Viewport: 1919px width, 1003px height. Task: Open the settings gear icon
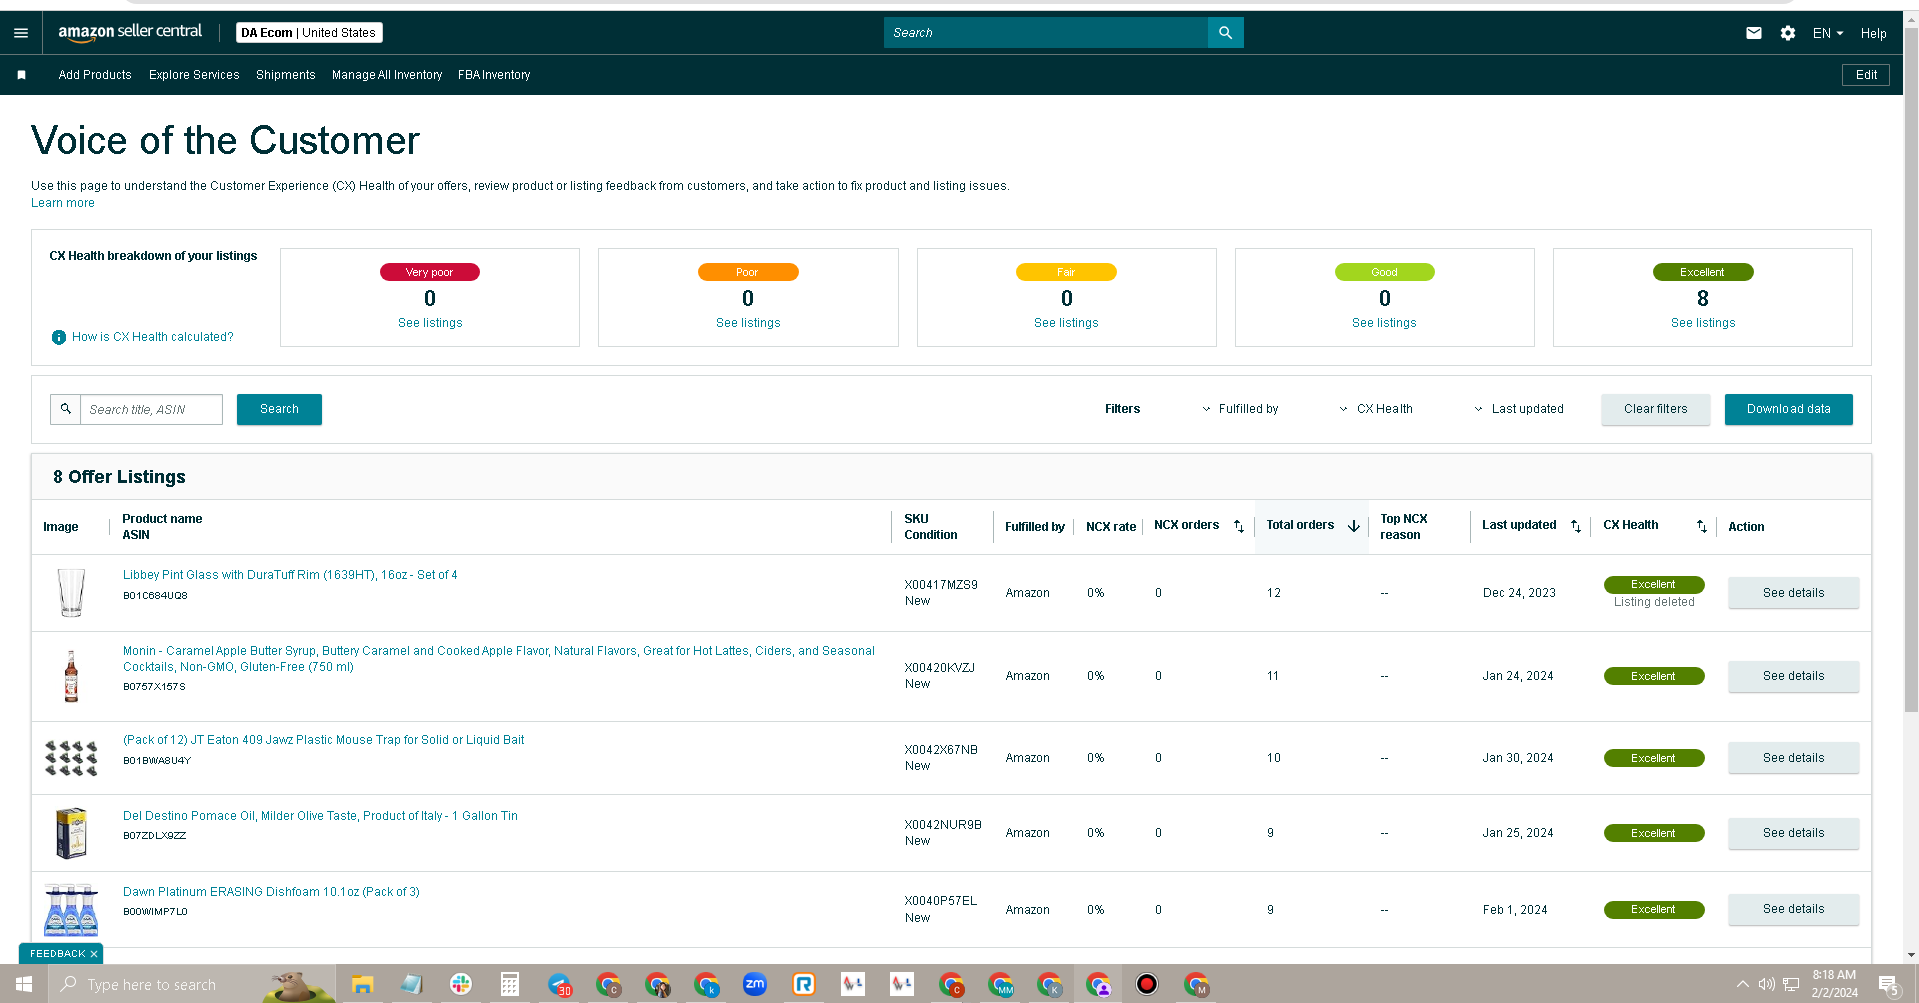click(x=1788, y=33)
